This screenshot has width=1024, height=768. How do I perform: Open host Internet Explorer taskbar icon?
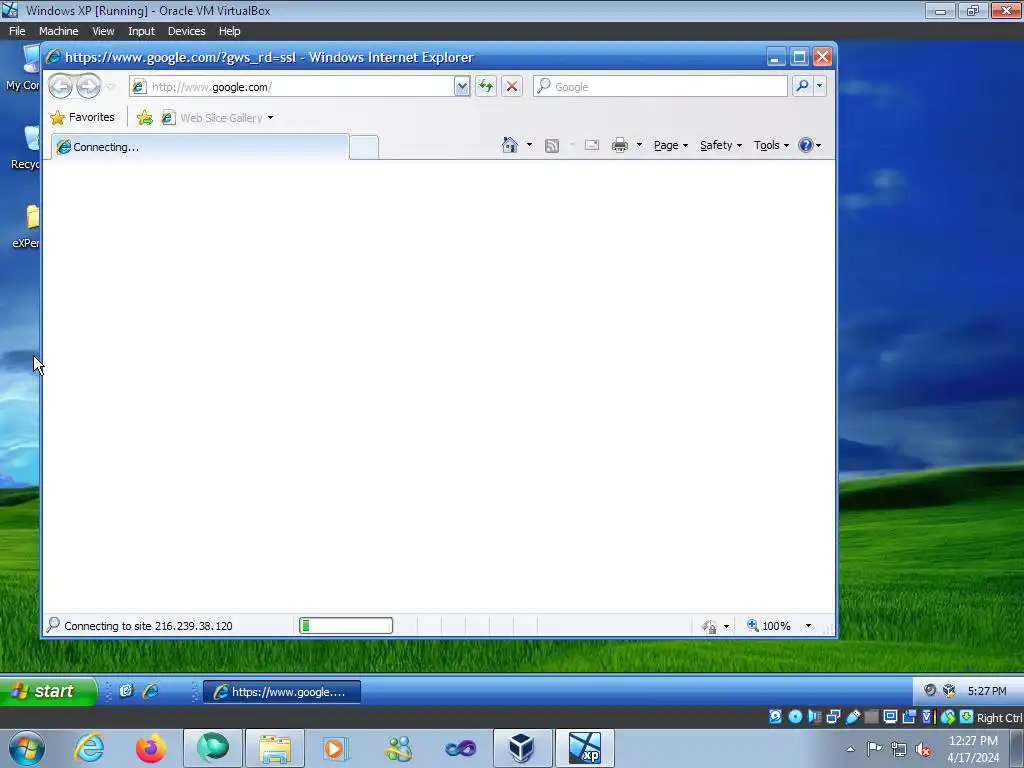(x=89, y=748)
